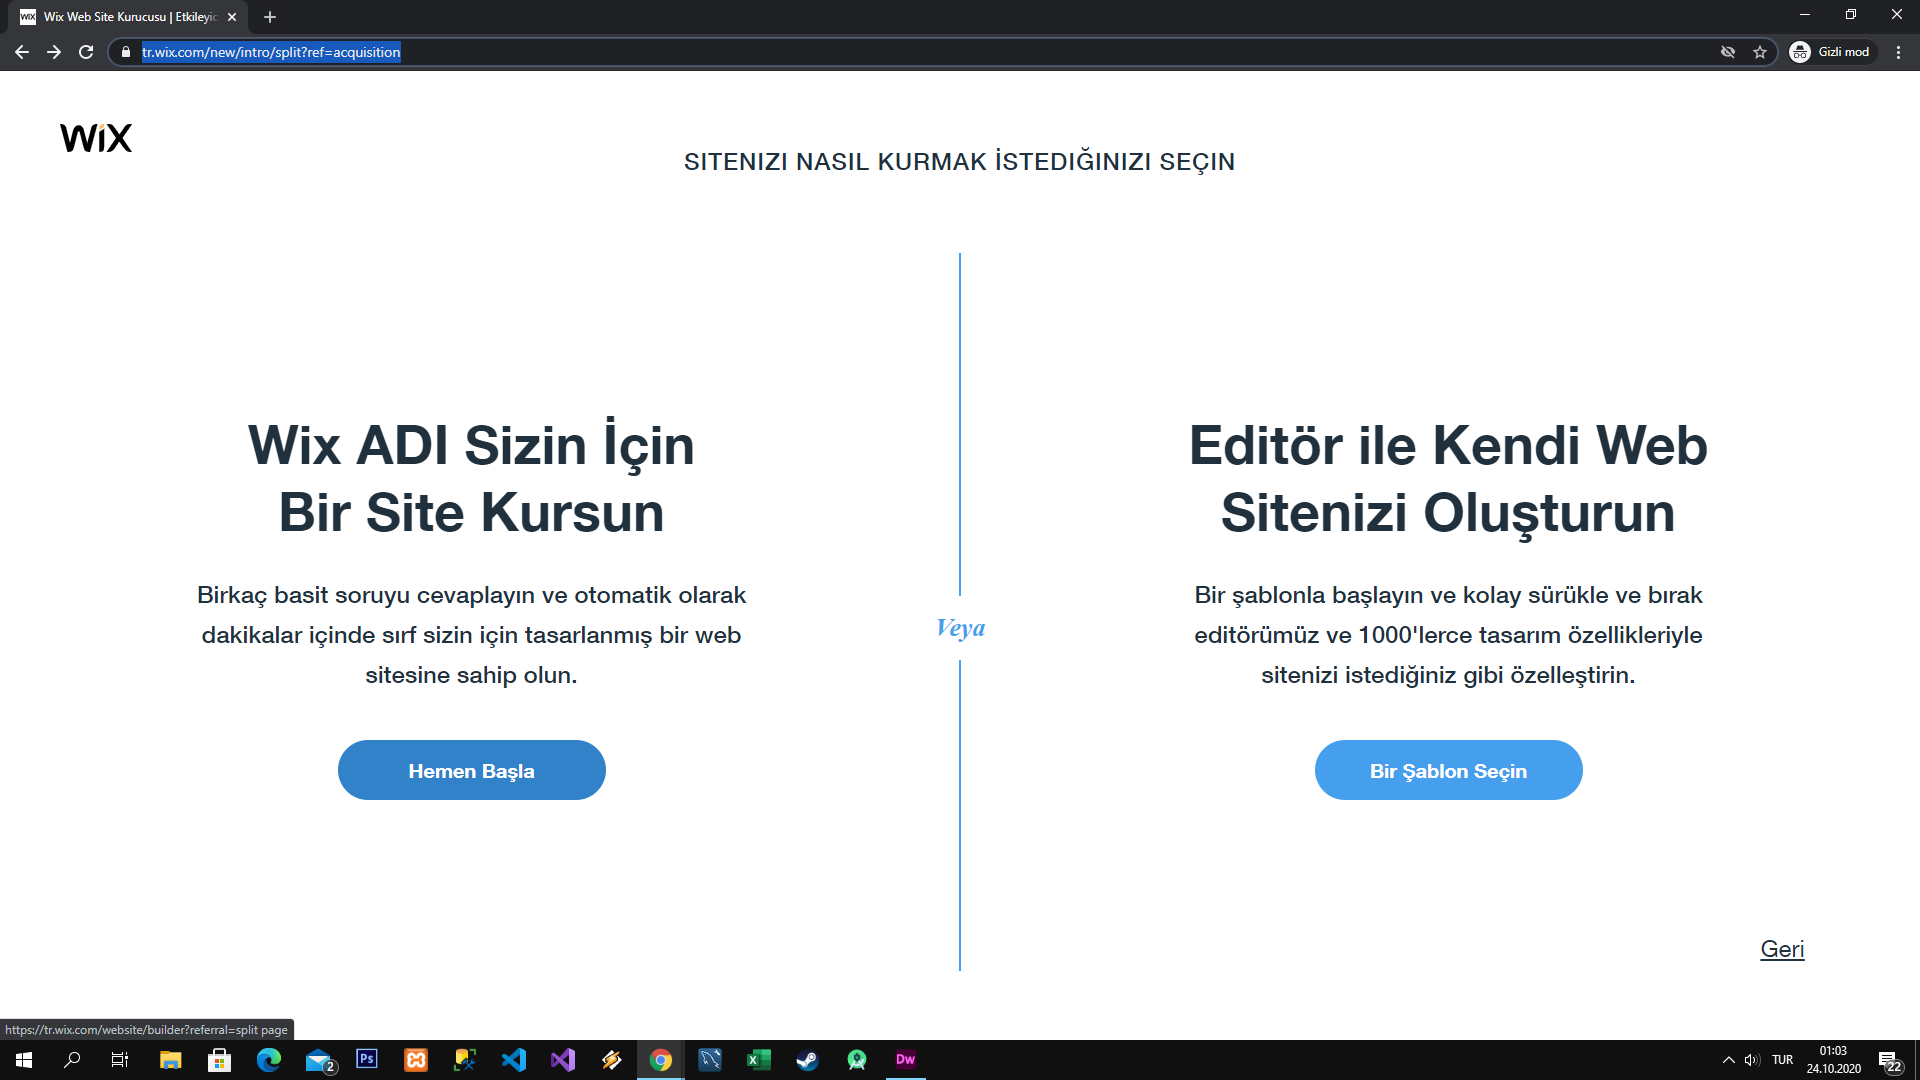Open Microsoft Store from taskbar

[219, 1060]
